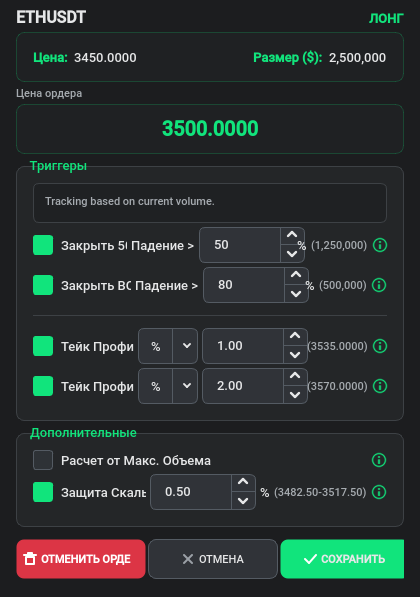The width and height of the screenshot is (420, 597).
Task: Open info icon for Расчет от Макс. Объема
Action: pyautogui.click(x=379, y=460)
